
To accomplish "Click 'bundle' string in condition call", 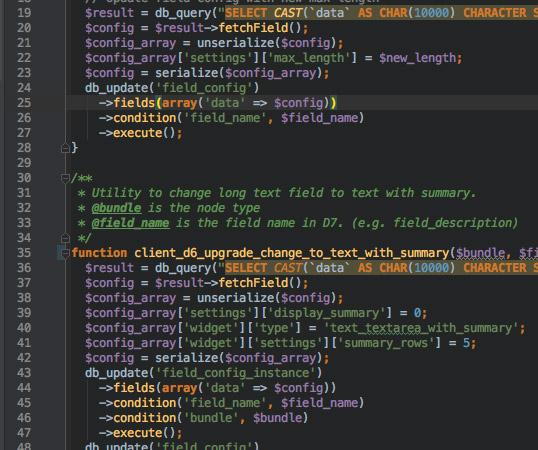I will [x=211, y=418].
